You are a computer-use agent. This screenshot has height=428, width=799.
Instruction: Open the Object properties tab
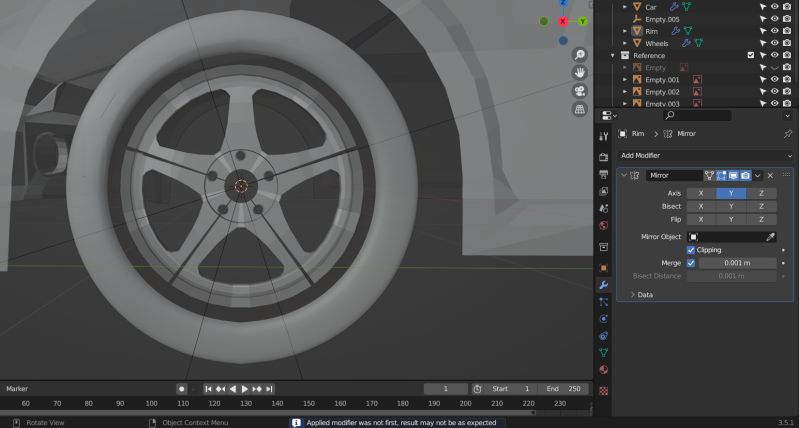(x=603, y=268)
